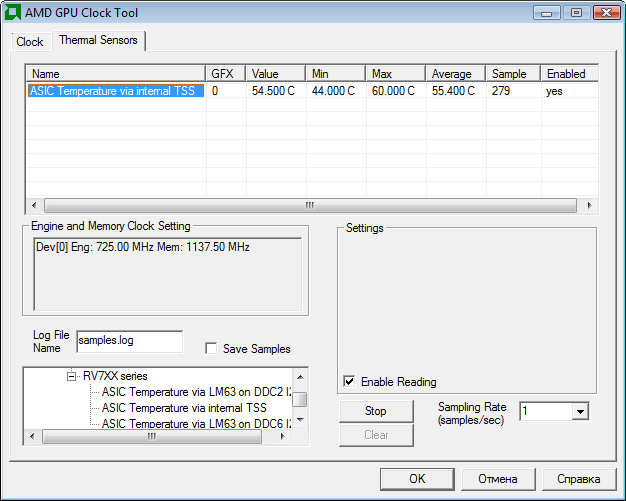Viewport: 626px width, 501px height.
Task: Open the Sampling Rate dropdown
Action: point(580,411)
